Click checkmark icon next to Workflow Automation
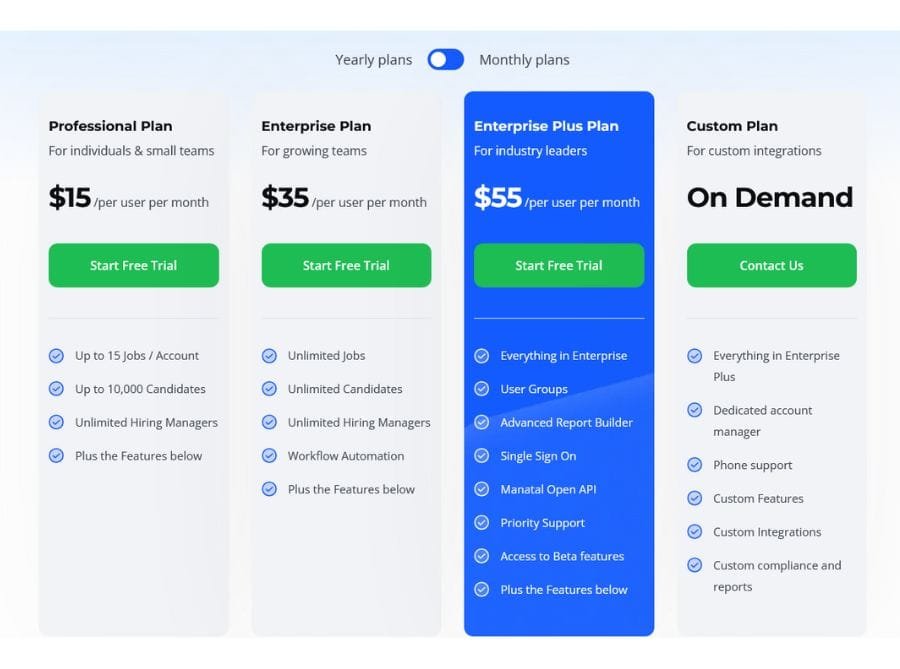The image size is (900, 669). [269, 456]
